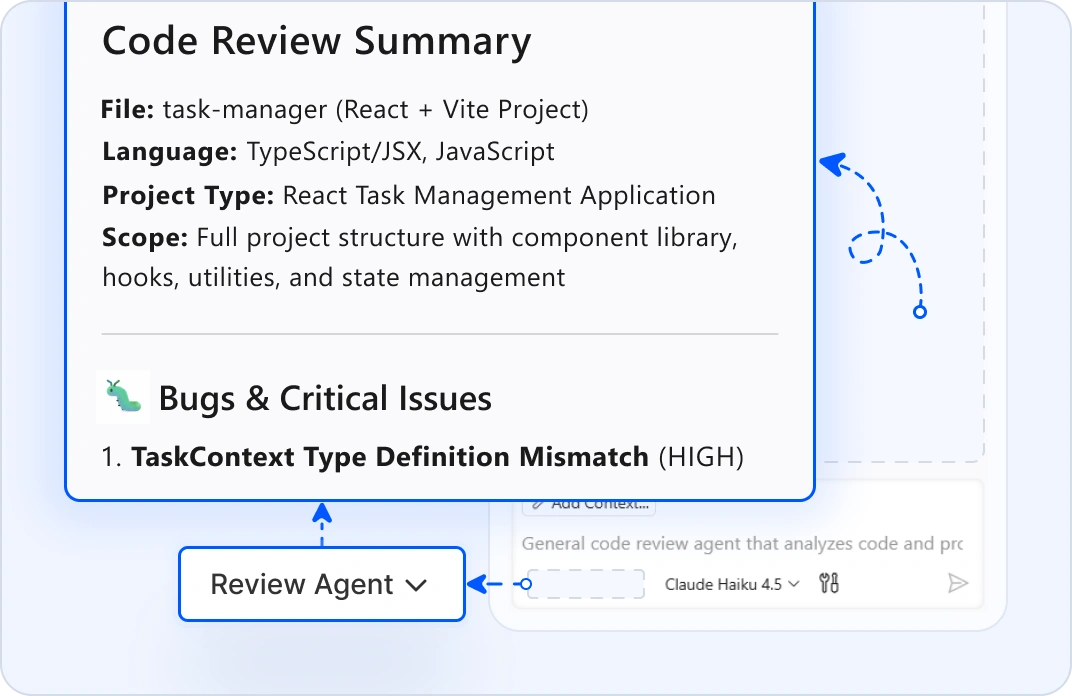Click the Code Review Summary heading
Image resolution: width=1072 pixels, height=696 pixels.
tap(316, 42)
